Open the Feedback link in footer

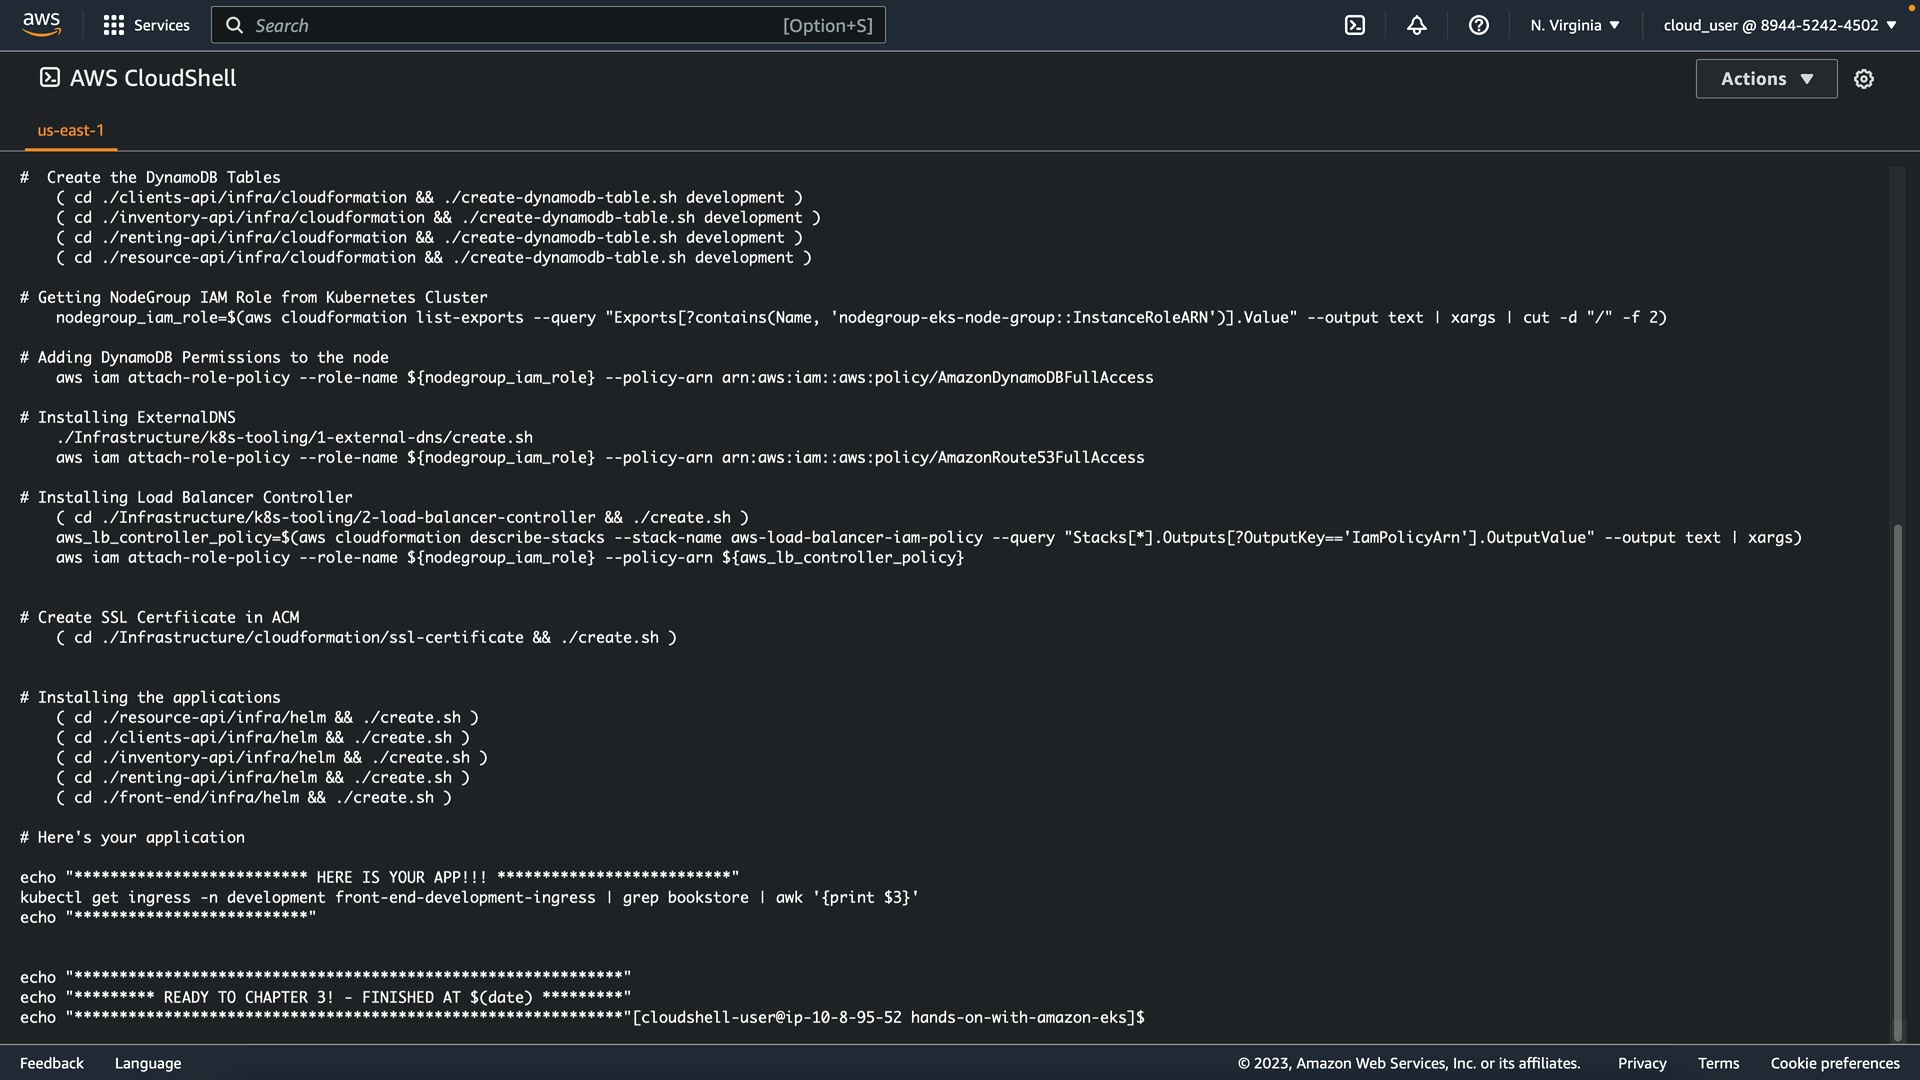click(52, 1063)
